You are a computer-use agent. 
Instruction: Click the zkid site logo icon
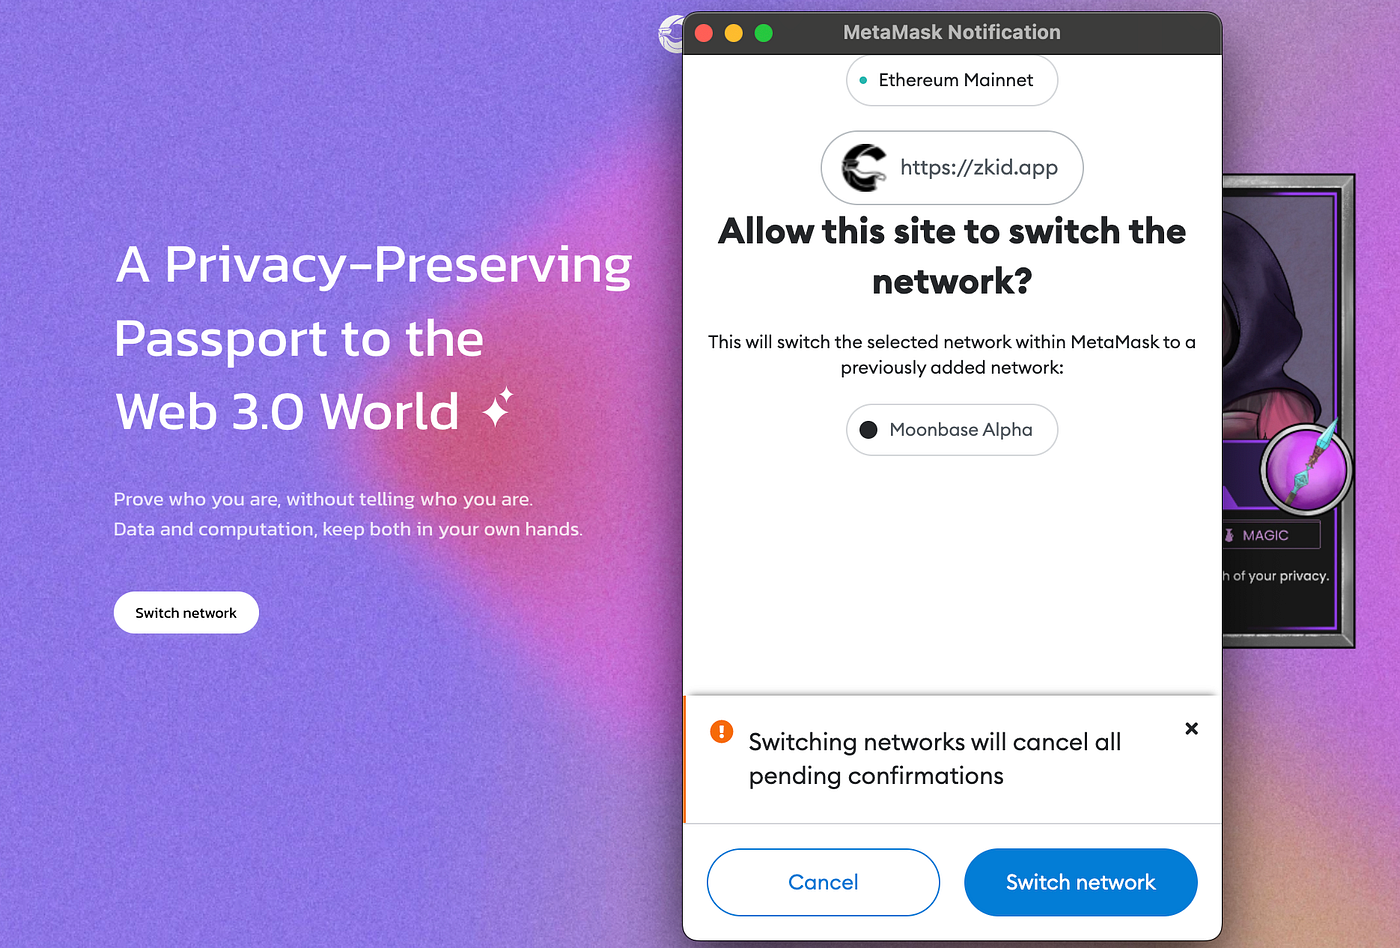864,167
